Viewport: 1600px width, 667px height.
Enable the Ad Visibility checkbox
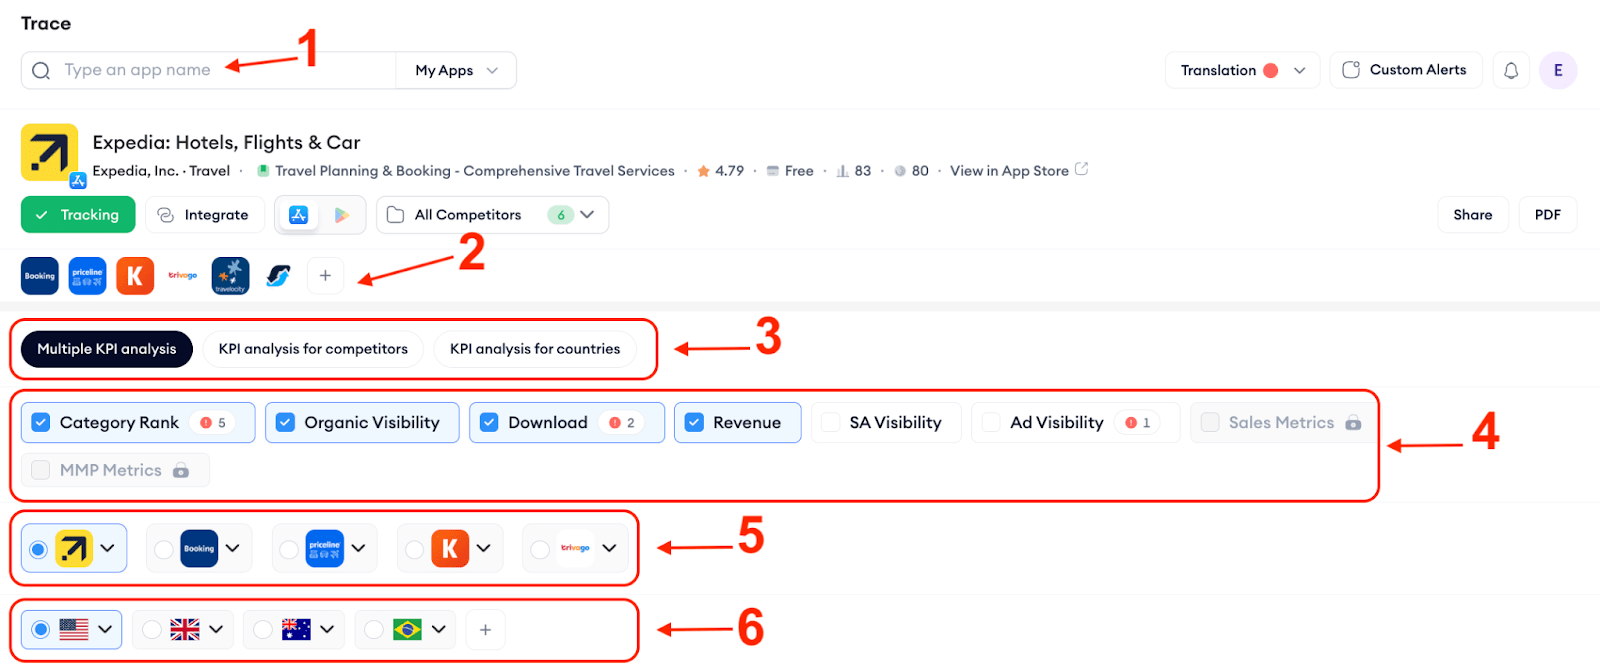(x=991, y=423)
